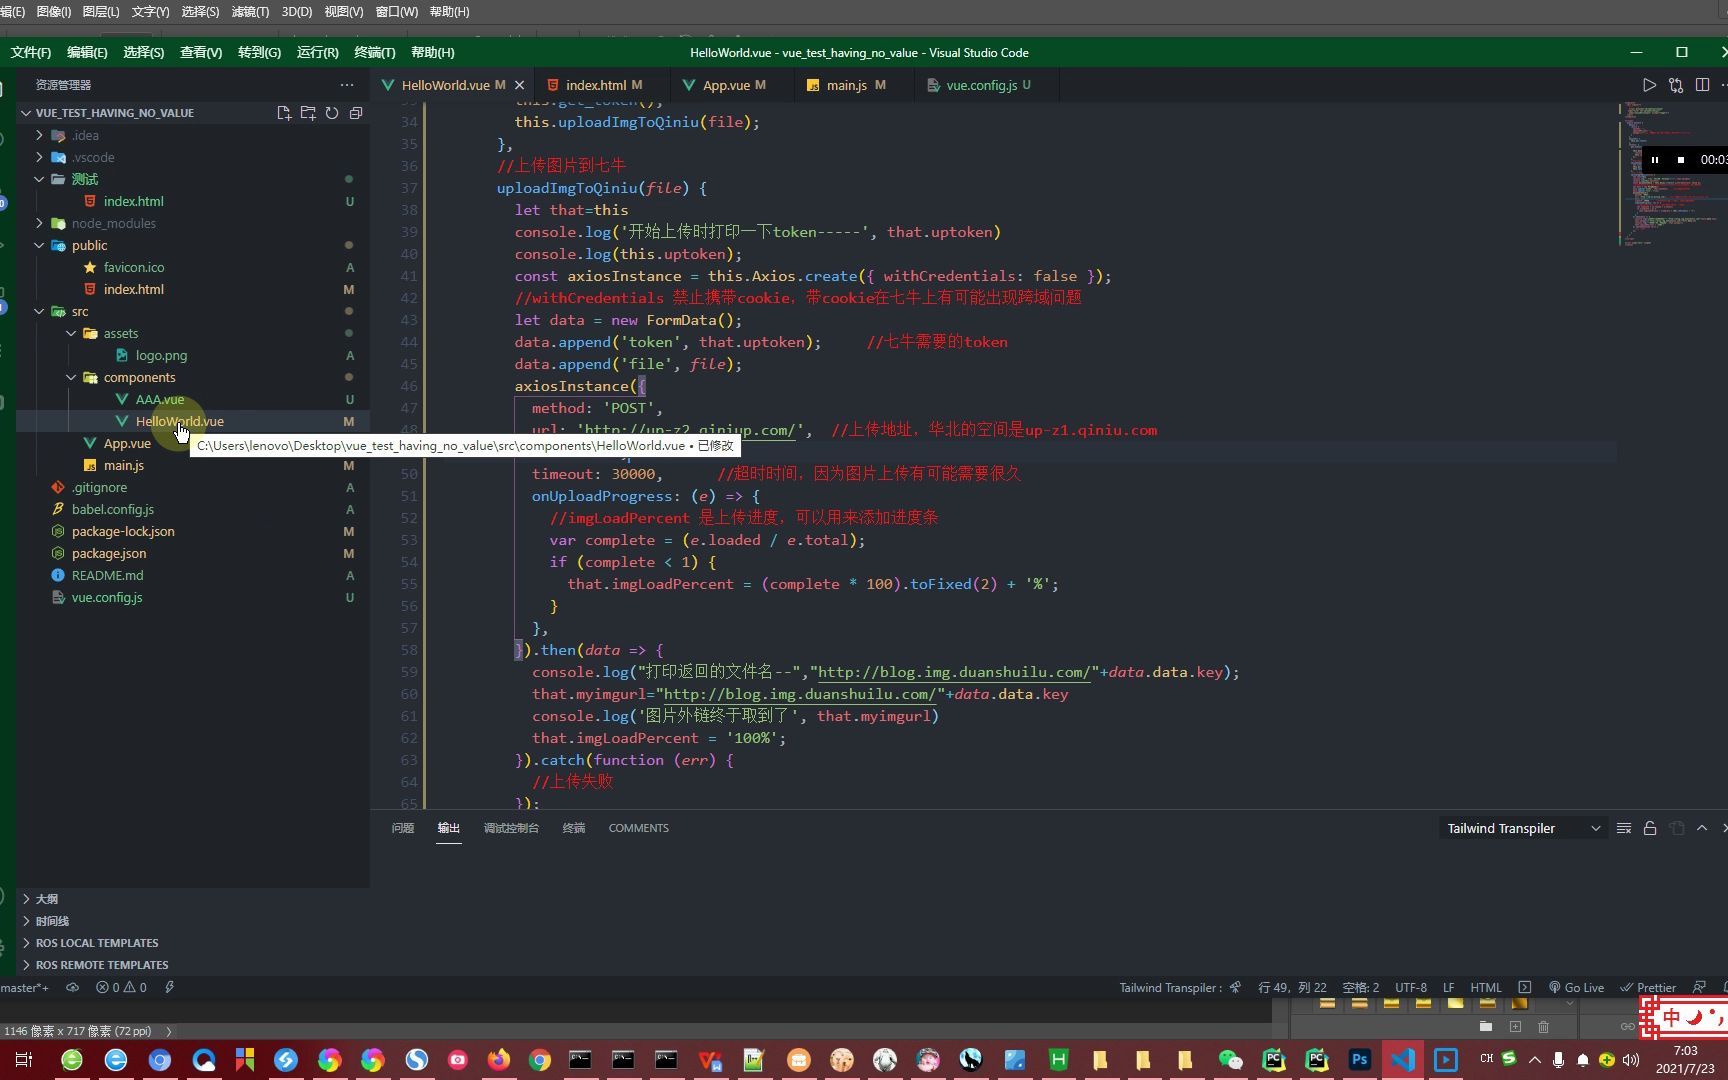Click Go Live in the status bar
The image size is (1728, 1080).
pos(1577,987)
